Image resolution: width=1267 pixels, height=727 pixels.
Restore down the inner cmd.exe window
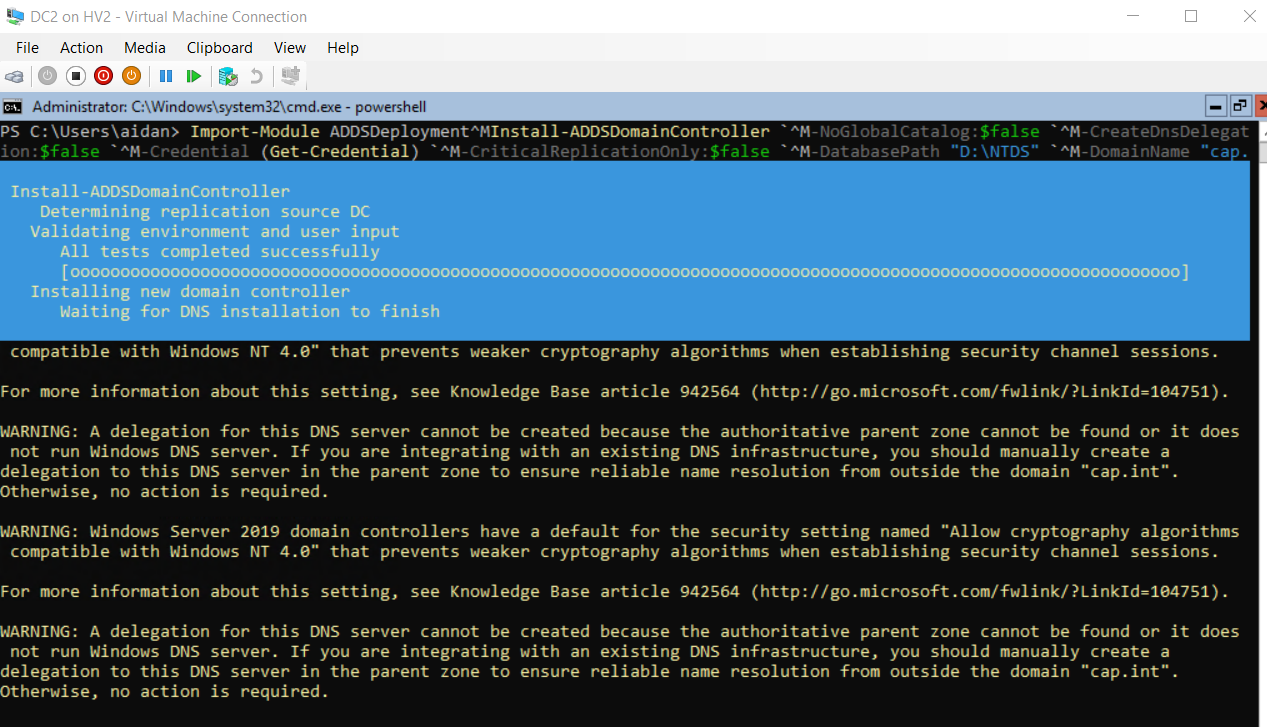coord(1240,106)
